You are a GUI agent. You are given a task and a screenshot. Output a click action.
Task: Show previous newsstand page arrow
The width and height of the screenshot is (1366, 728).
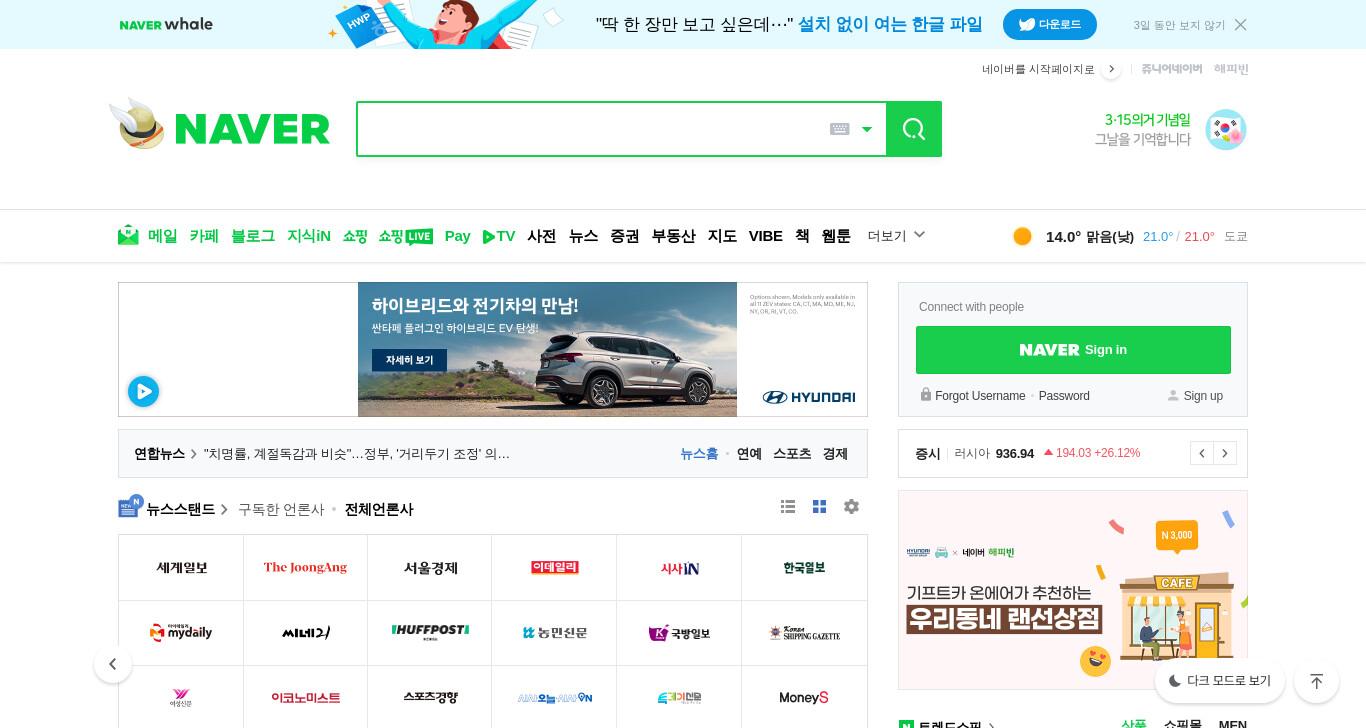[x=113, y=664]
